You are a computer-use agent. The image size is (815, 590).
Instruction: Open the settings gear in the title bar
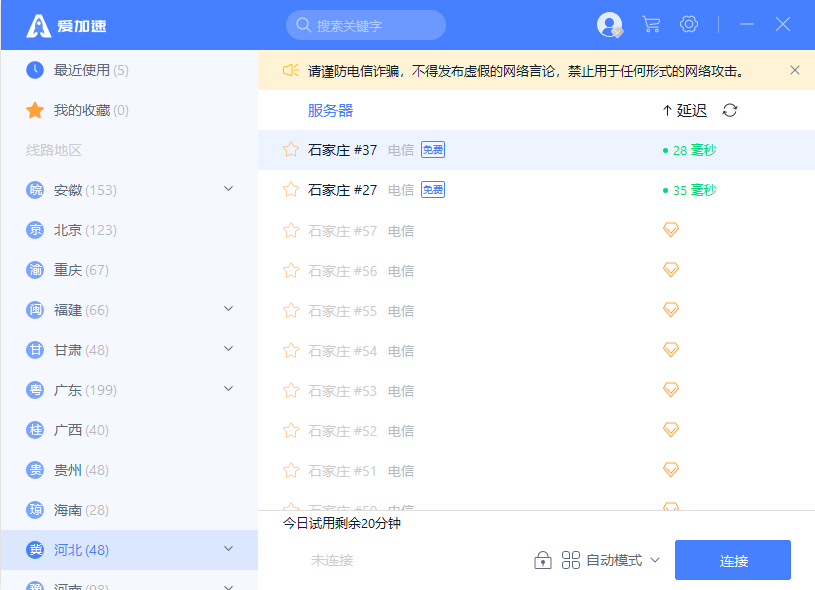(689, 24)
